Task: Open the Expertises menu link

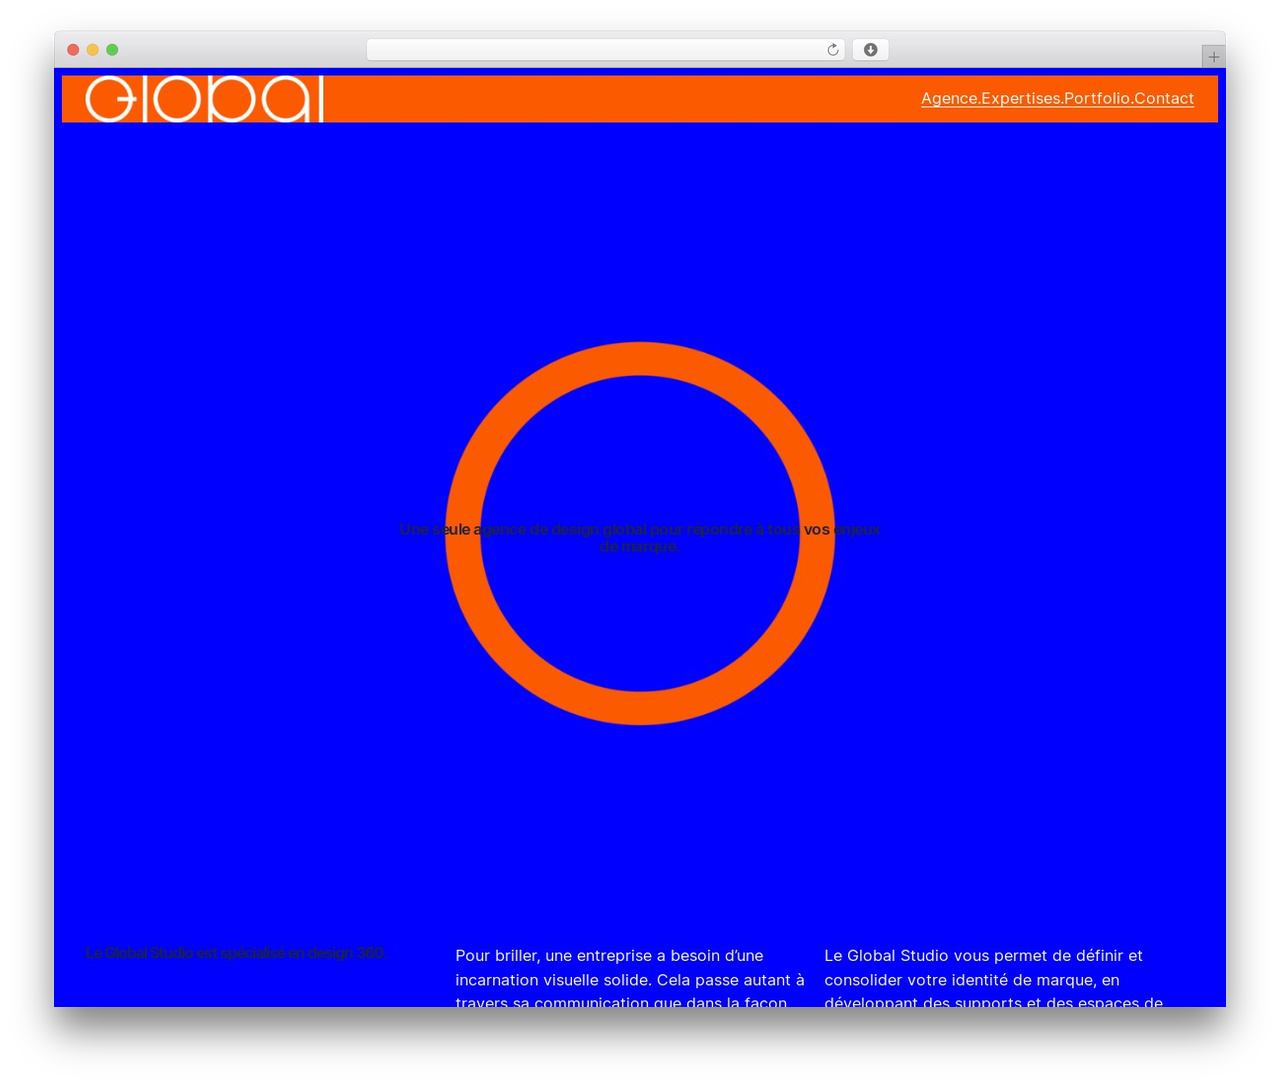Action: click(1021, 98)
